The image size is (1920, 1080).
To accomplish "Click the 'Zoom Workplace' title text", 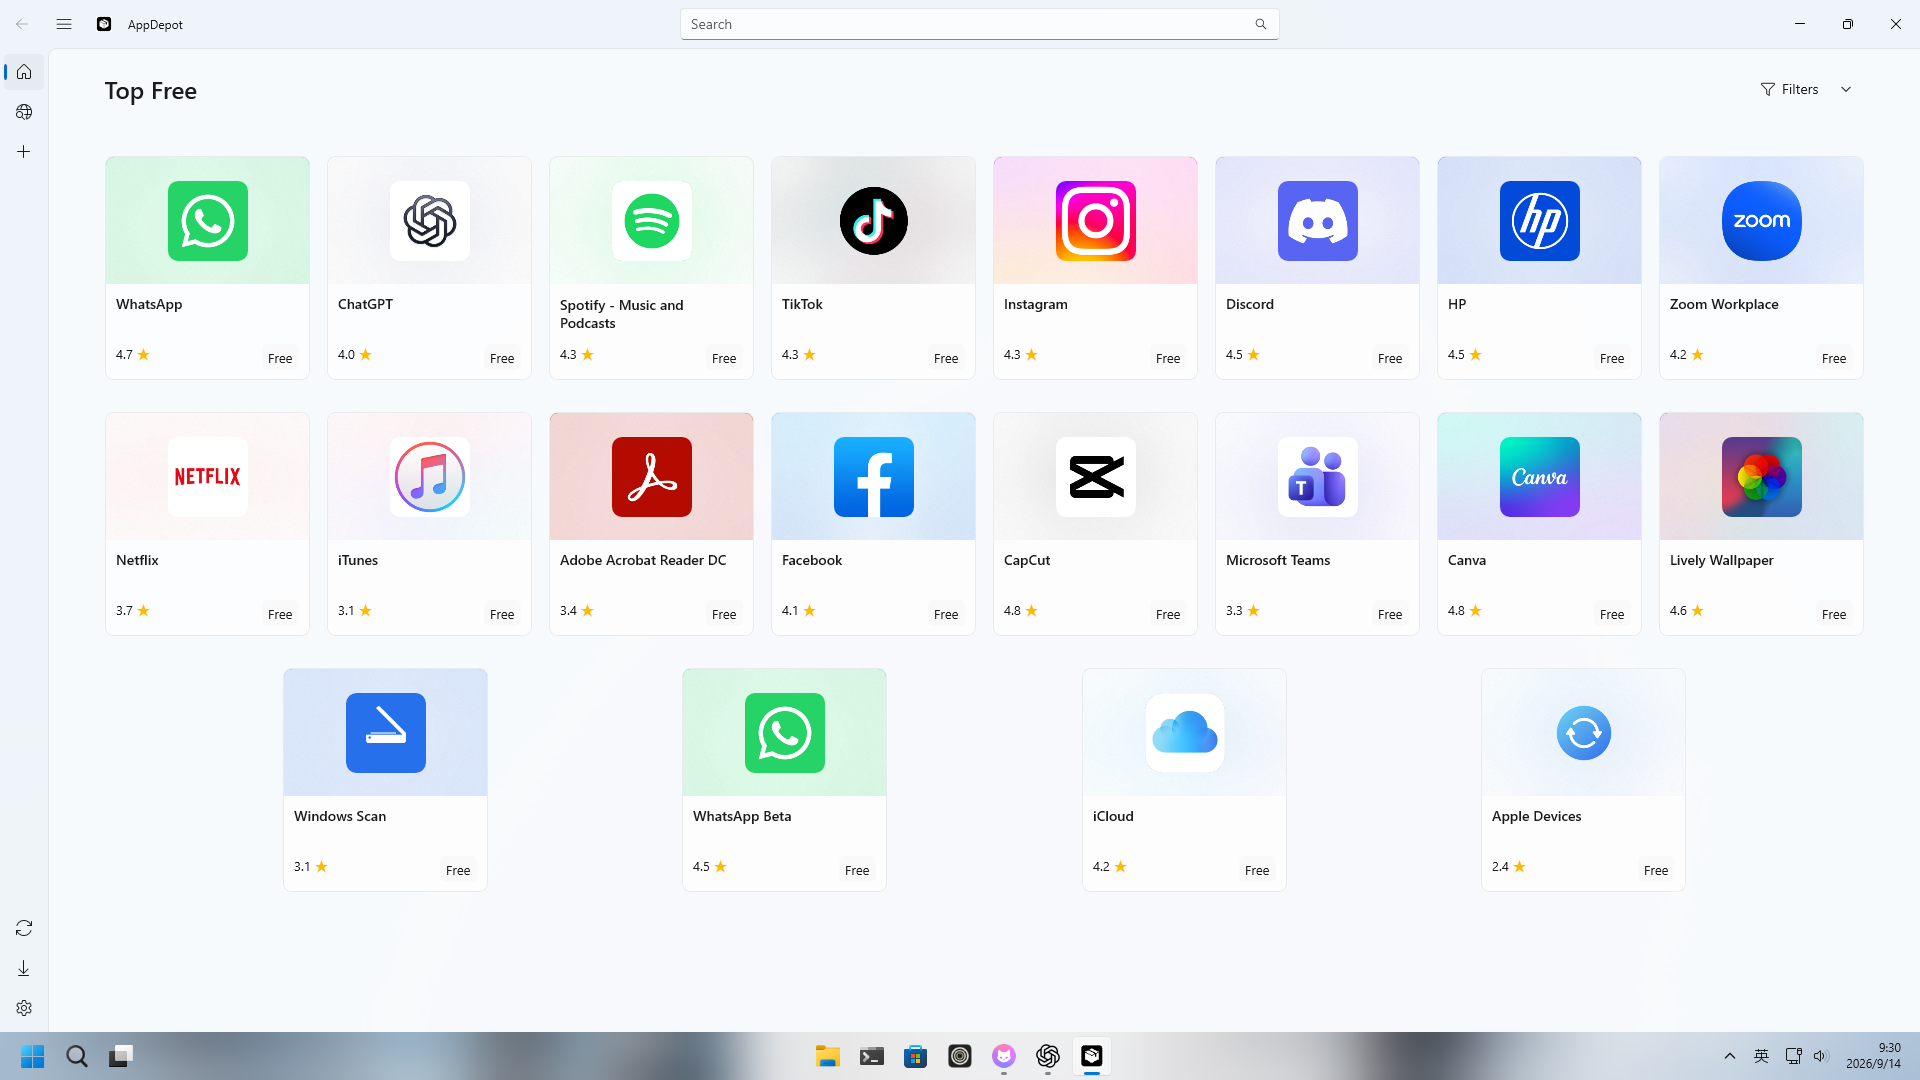I will (1724, 304).
